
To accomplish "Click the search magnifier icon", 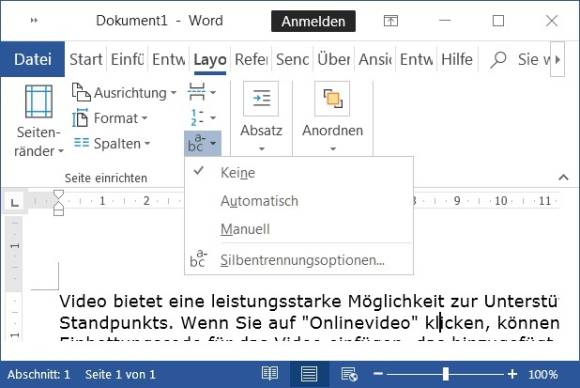I will pos(498,59).
